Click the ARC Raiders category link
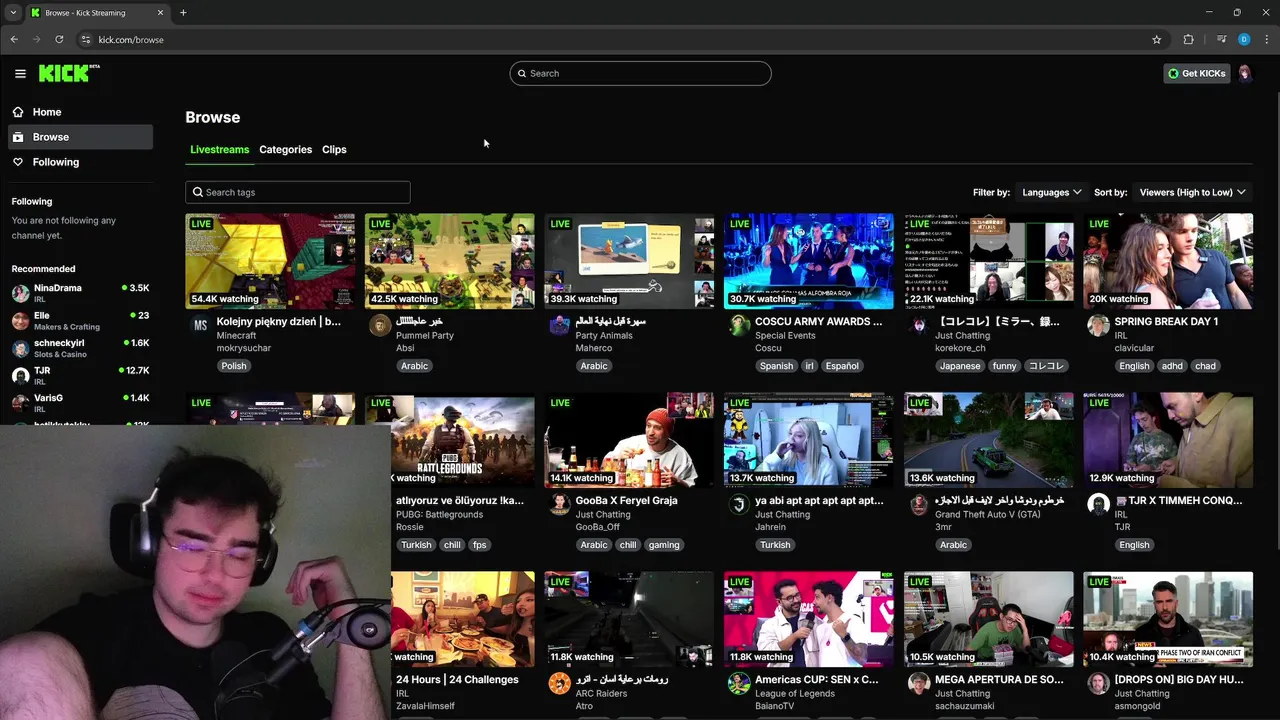The image size is (1280, 720). (599, 693)
